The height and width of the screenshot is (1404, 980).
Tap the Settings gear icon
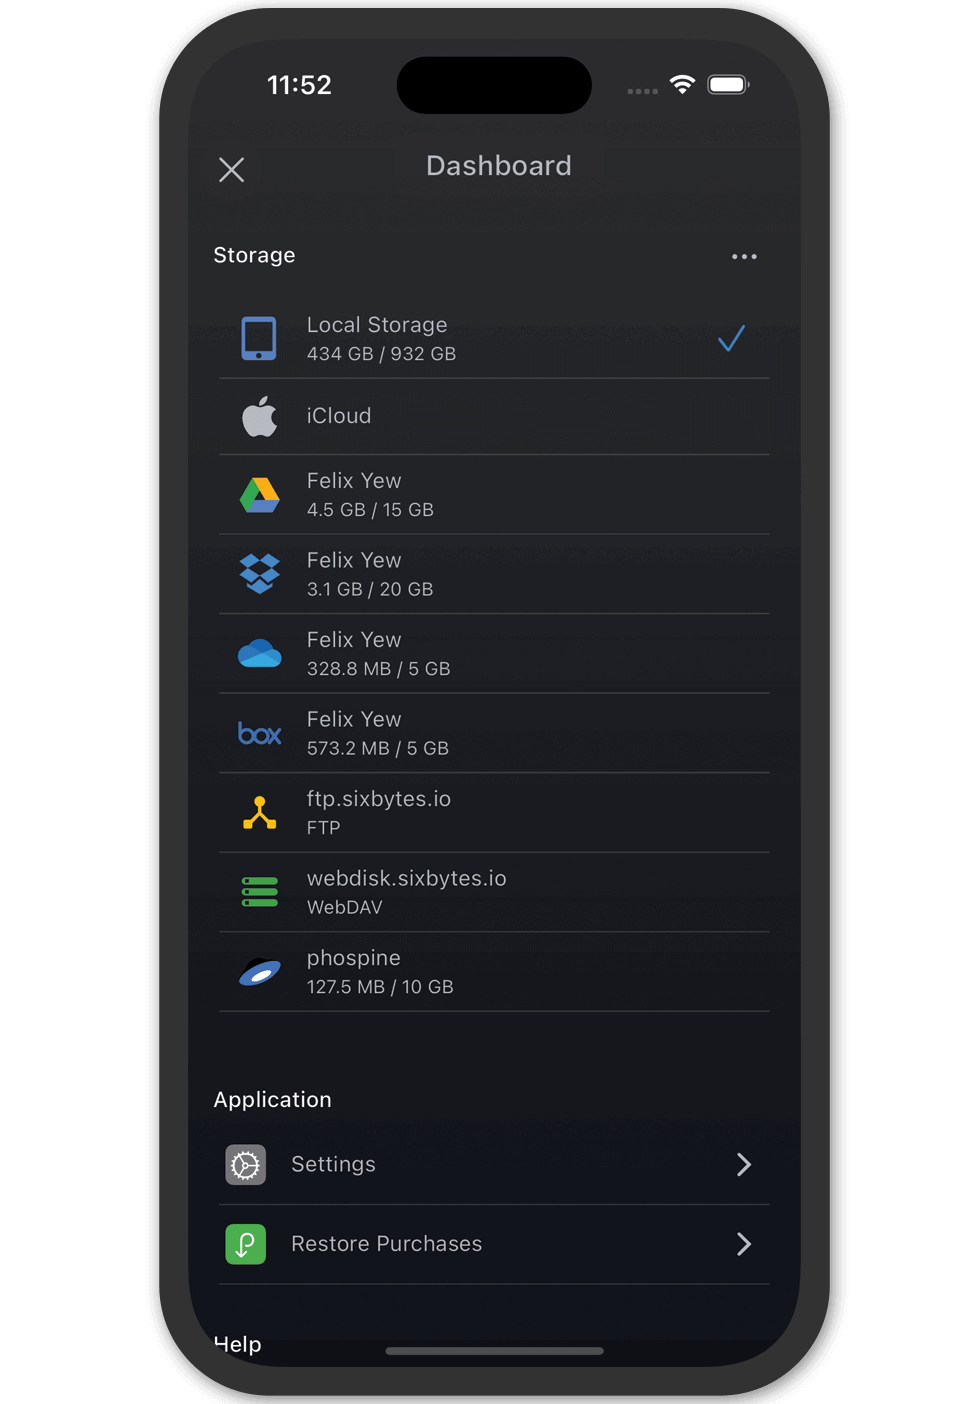coord(246,1165)
